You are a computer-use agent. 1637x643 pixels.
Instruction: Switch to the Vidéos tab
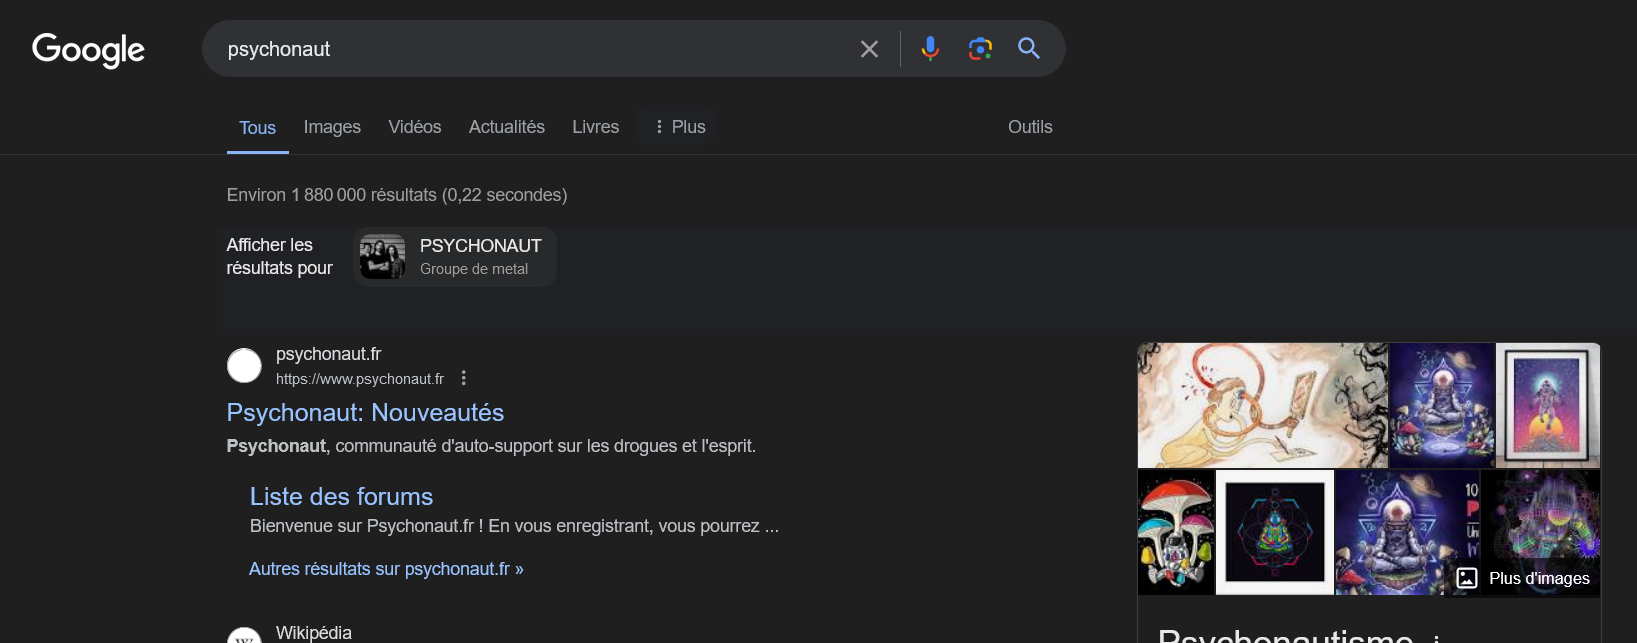coord(415,127)
